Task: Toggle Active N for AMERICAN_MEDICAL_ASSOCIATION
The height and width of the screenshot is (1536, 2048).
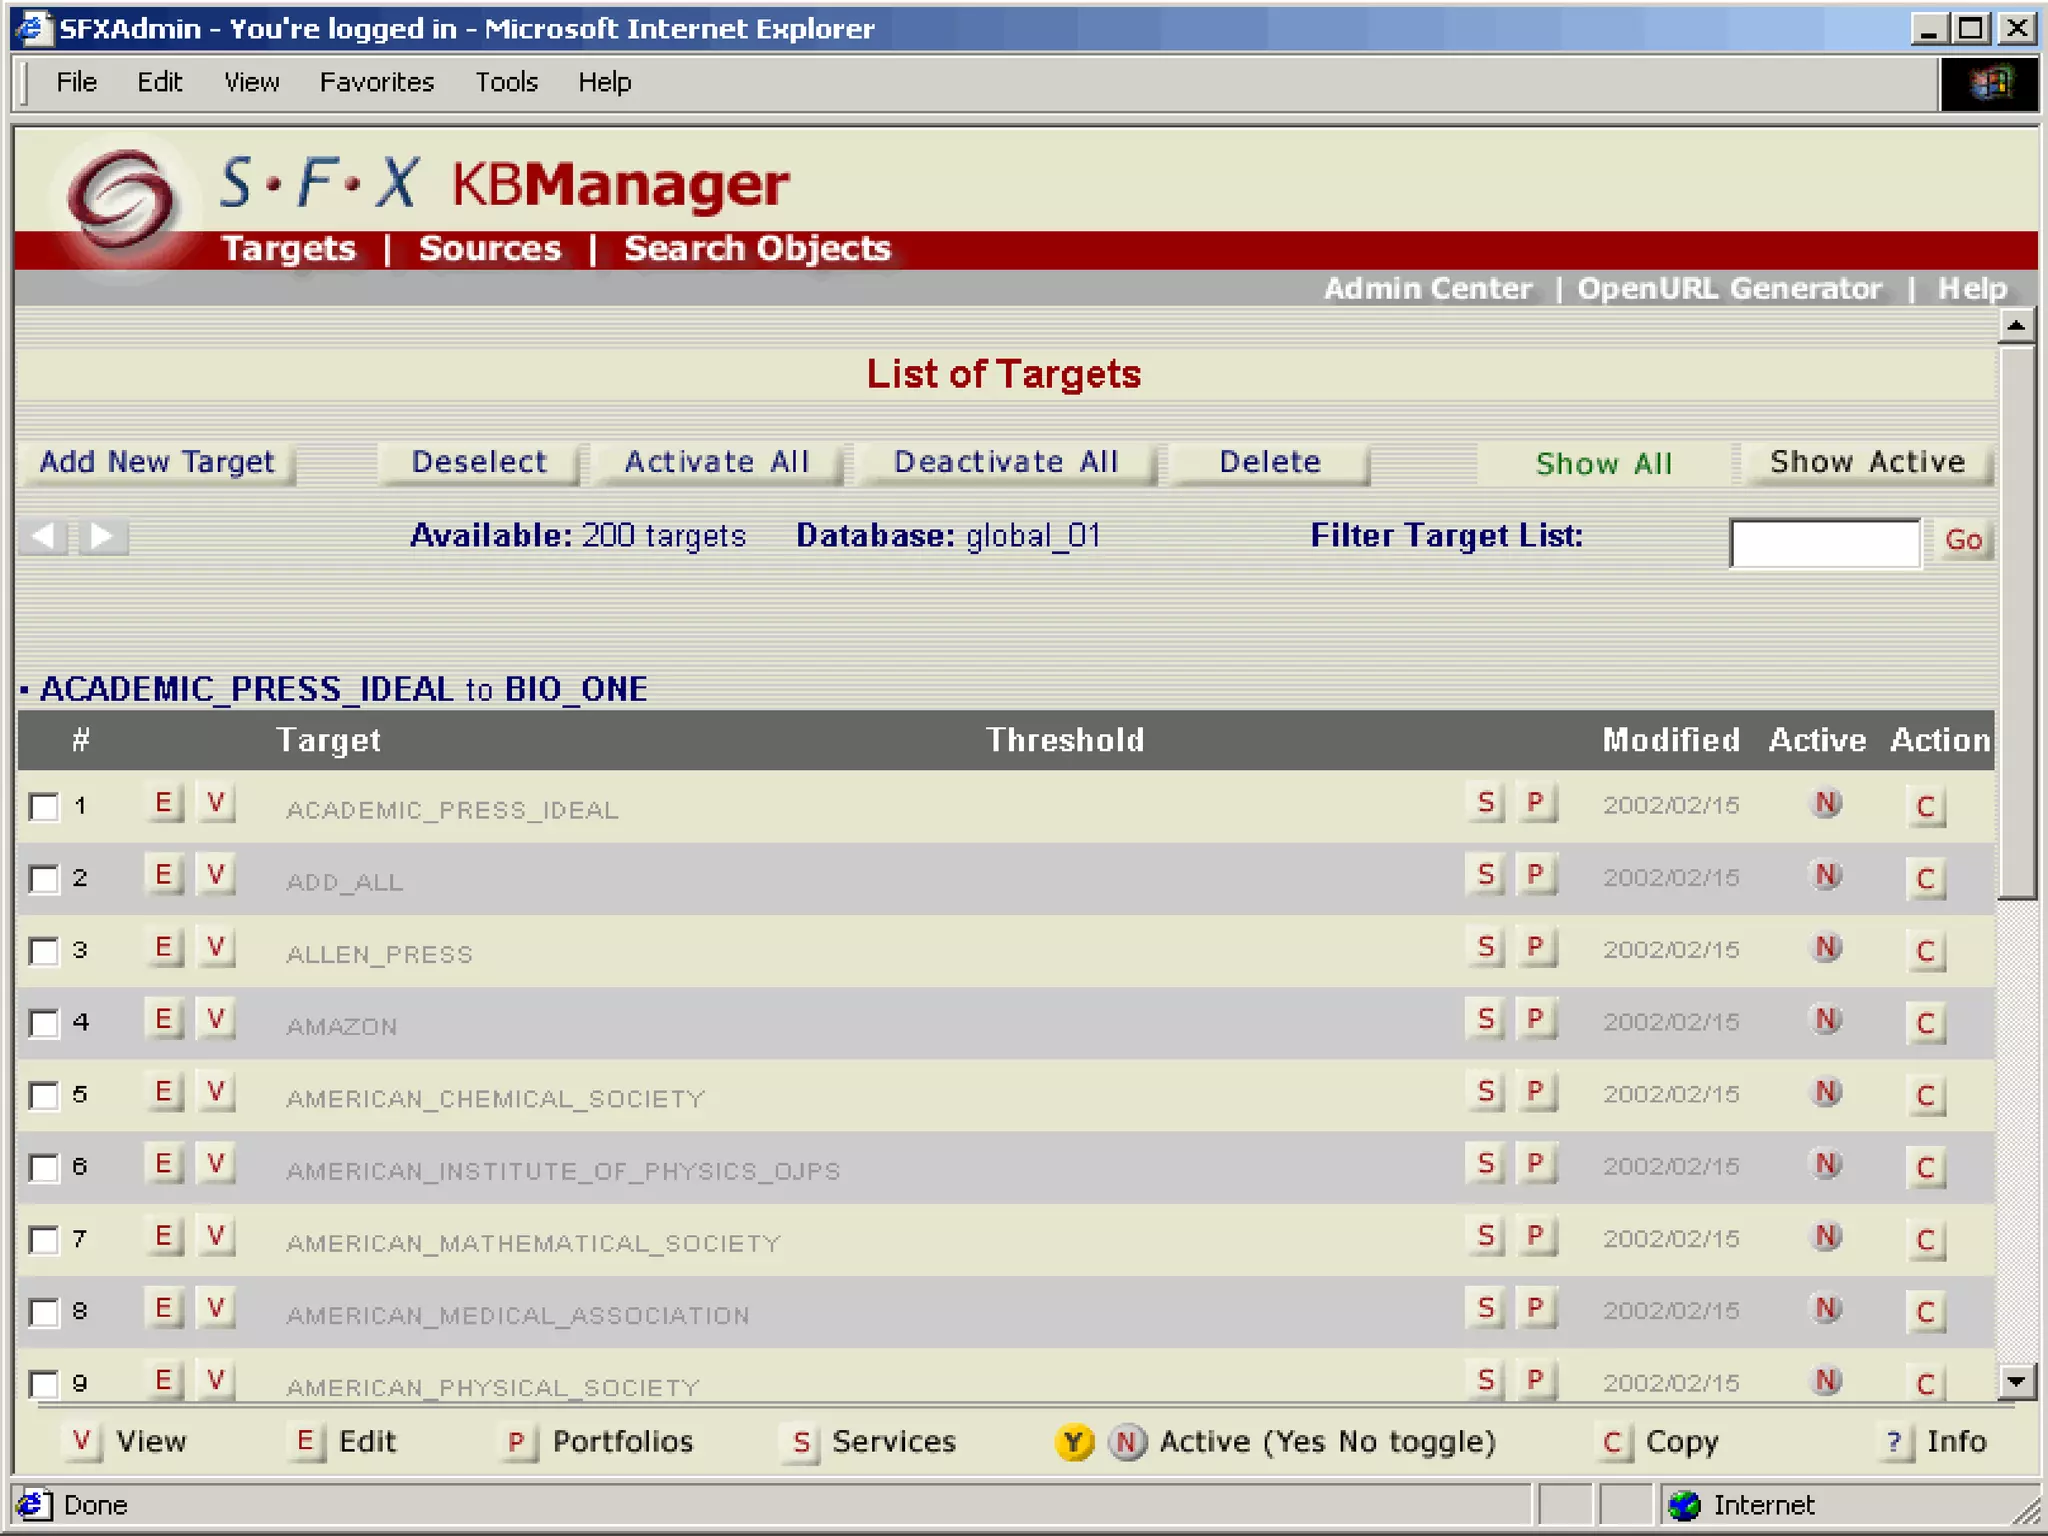Action: click(1827, 1308)
